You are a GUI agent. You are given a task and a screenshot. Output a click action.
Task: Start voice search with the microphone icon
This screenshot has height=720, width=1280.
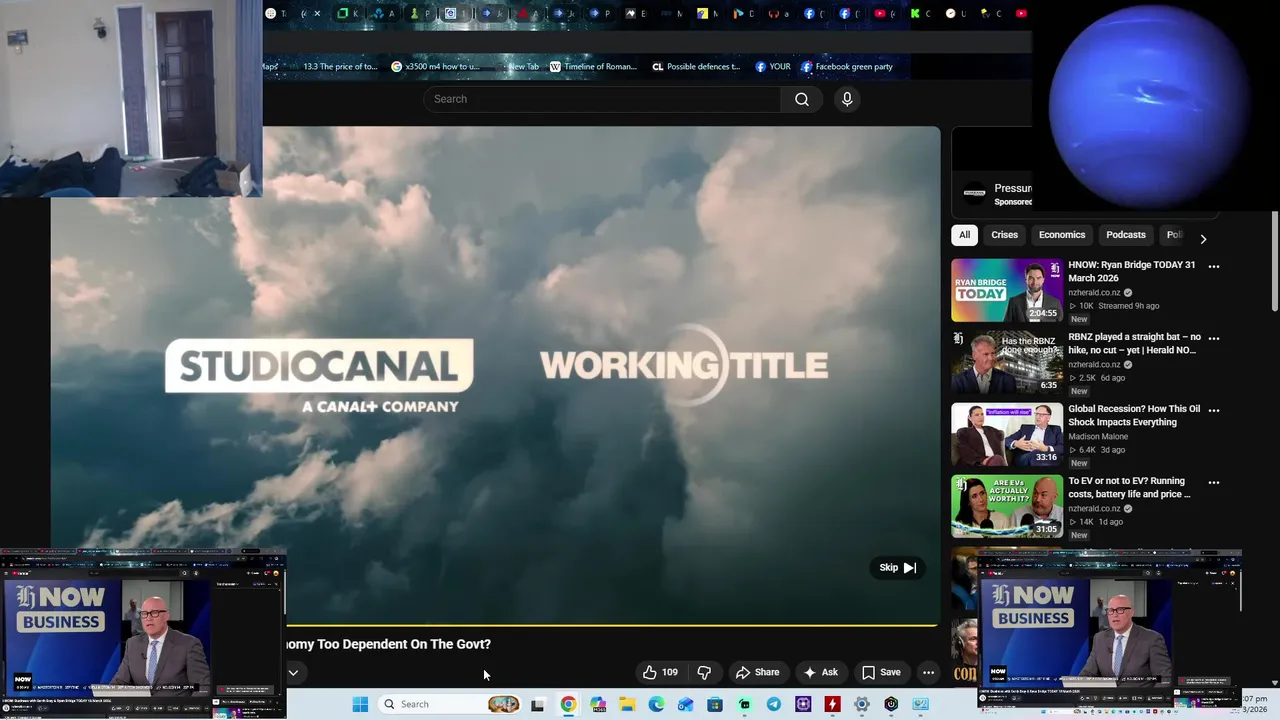847,99
